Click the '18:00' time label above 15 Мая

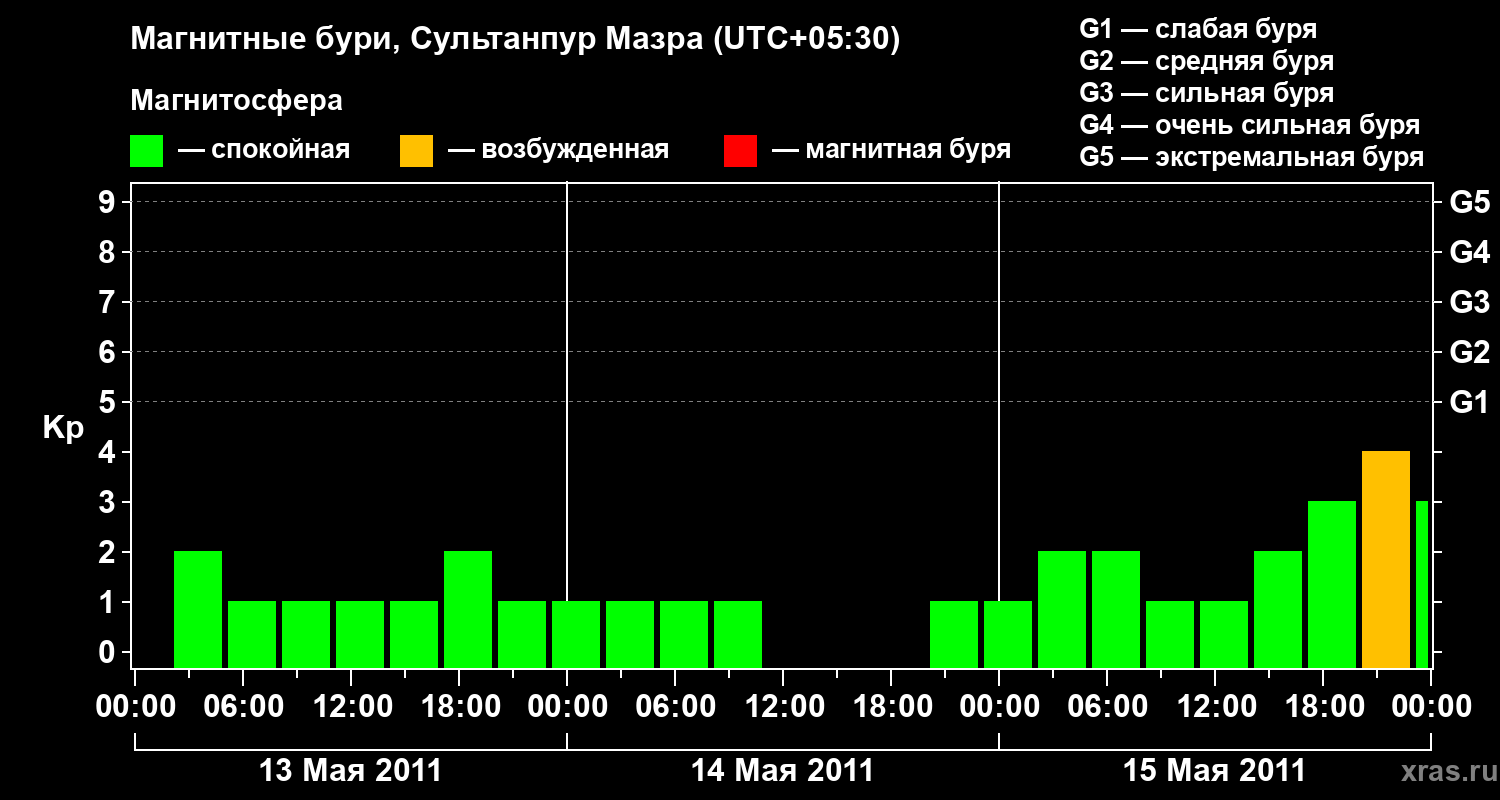coord(1323,707)
